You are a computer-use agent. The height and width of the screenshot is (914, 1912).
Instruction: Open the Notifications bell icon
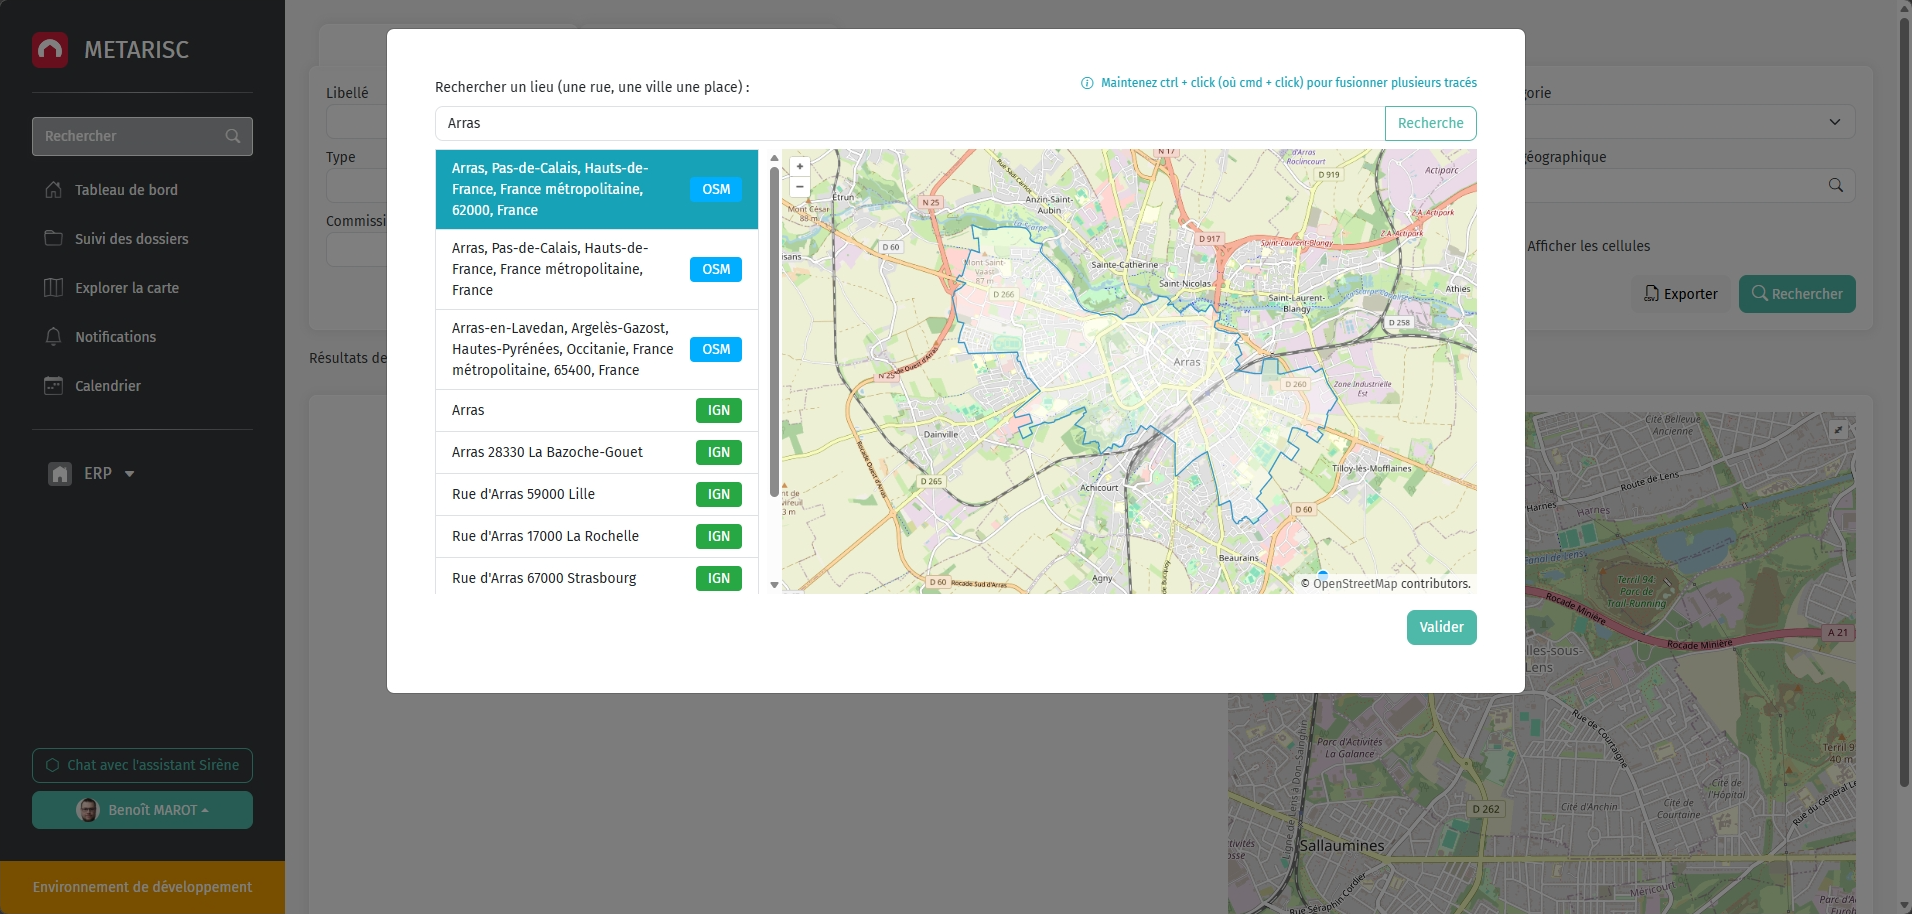click(x=55, y=337)
